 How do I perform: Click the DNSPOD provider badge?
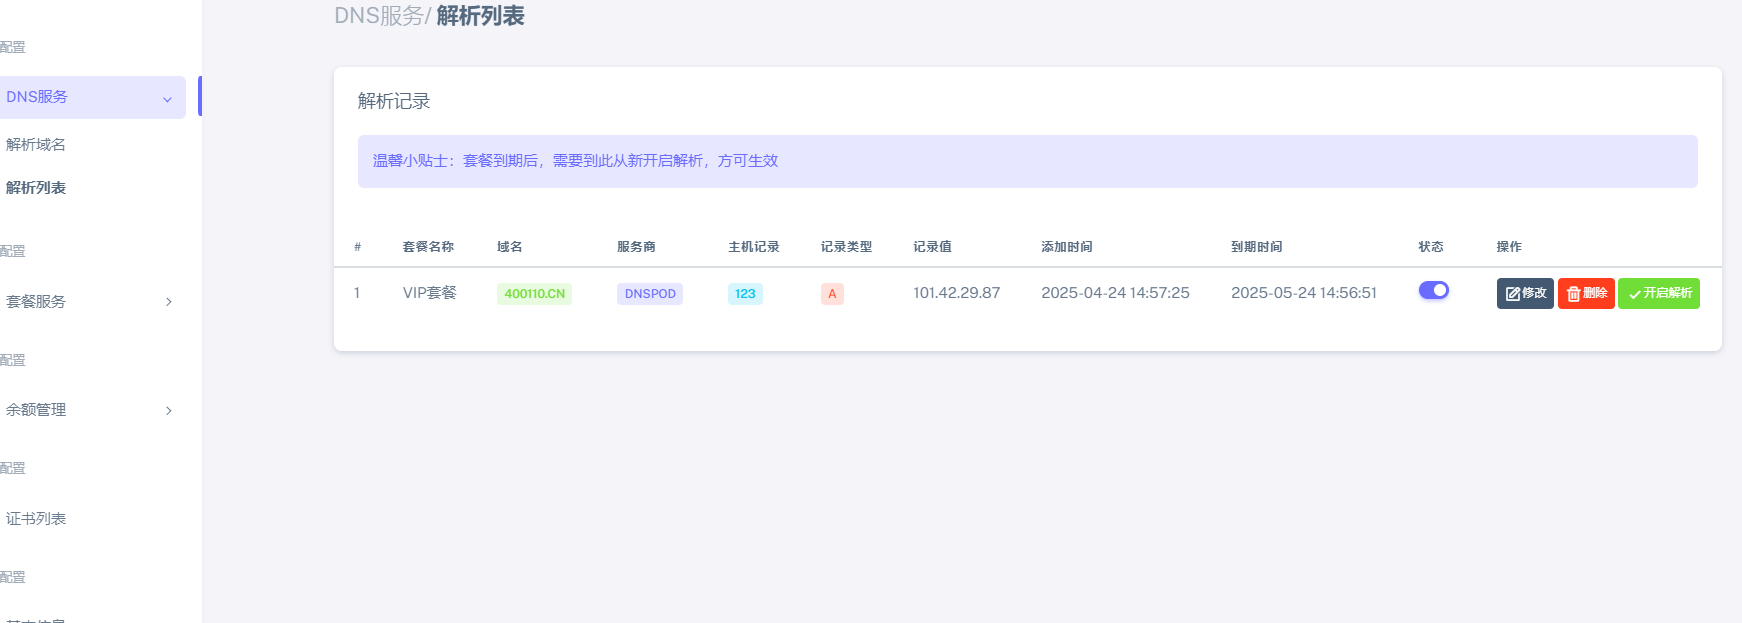tap(650, 294)
